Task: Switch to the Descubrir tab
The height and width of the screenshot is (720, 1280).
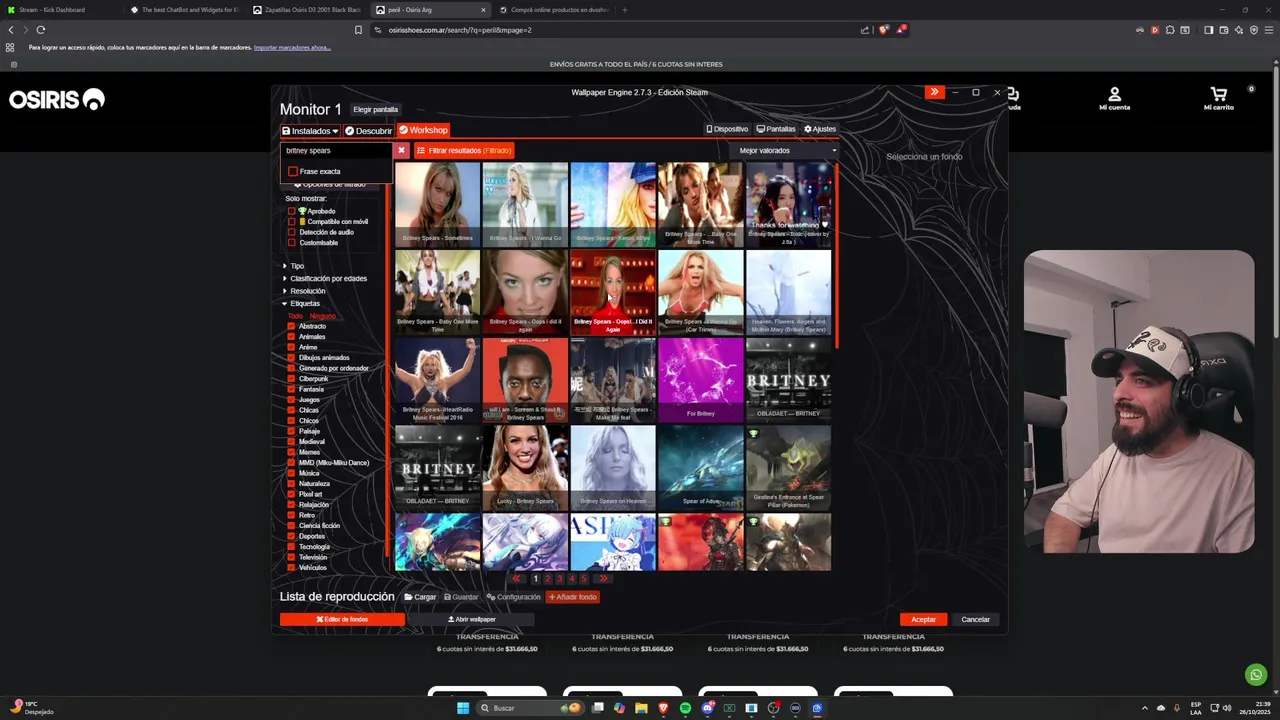Action: point(368,131)
